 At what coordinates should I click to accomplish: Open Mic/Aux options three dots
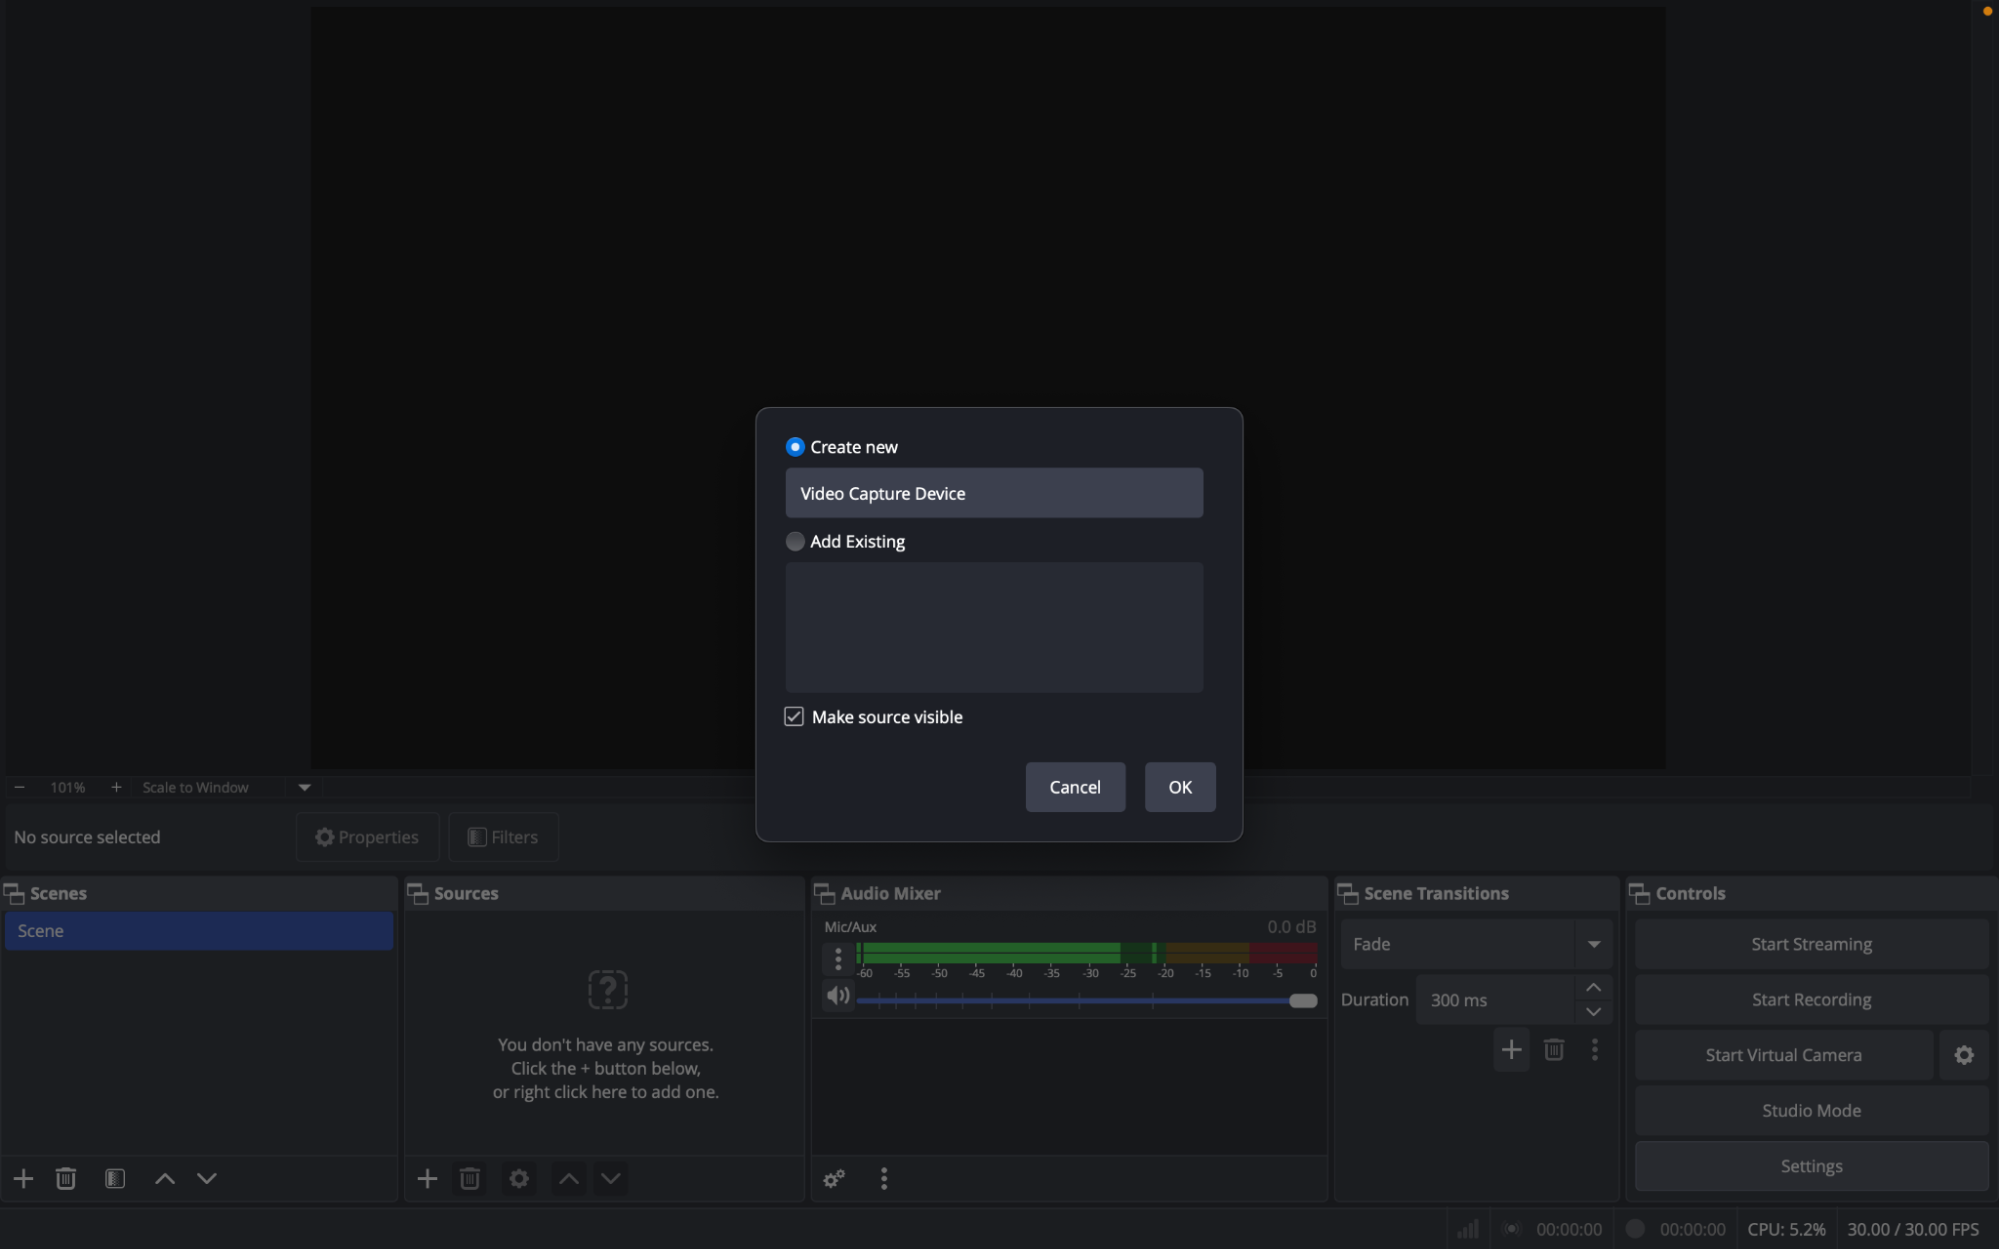[x=838, y=959]
